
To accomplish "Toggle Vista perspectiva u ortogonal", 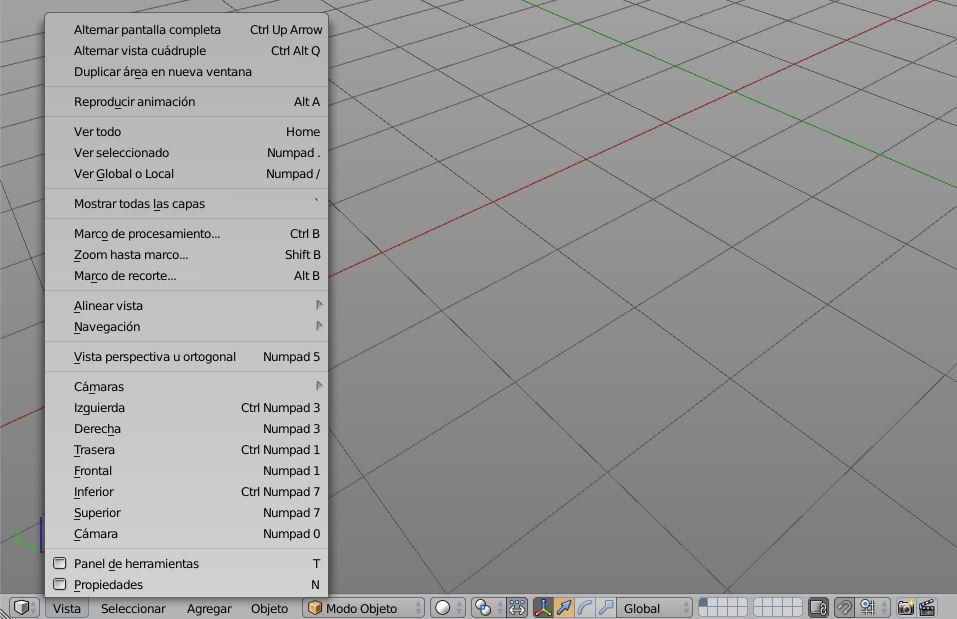I will tap(187, 357).
